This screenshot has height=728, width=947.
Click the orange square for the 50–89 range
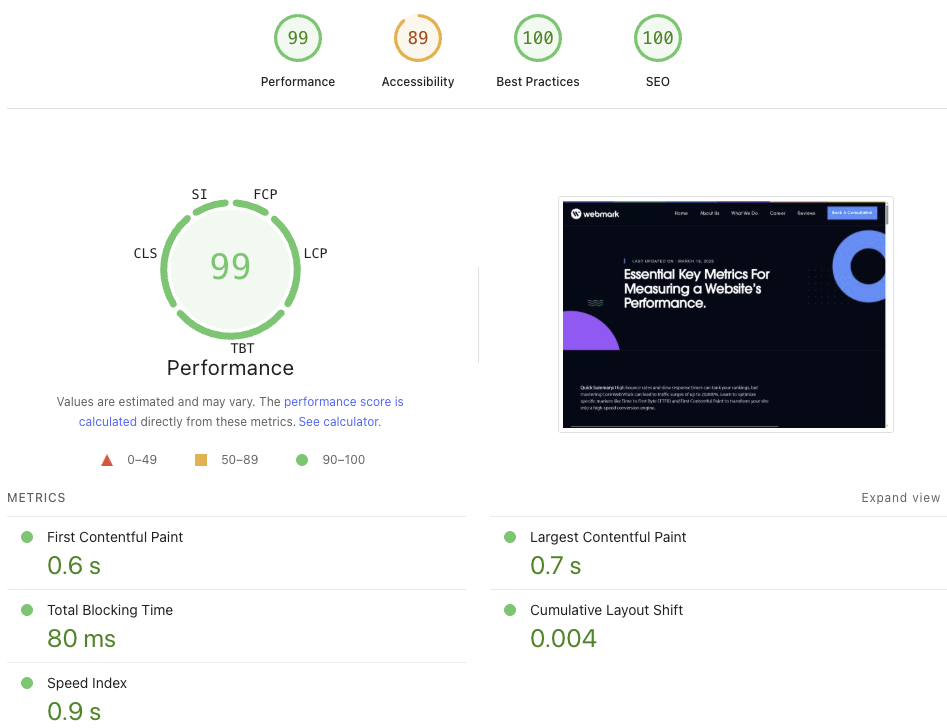(x=203, y=459)
